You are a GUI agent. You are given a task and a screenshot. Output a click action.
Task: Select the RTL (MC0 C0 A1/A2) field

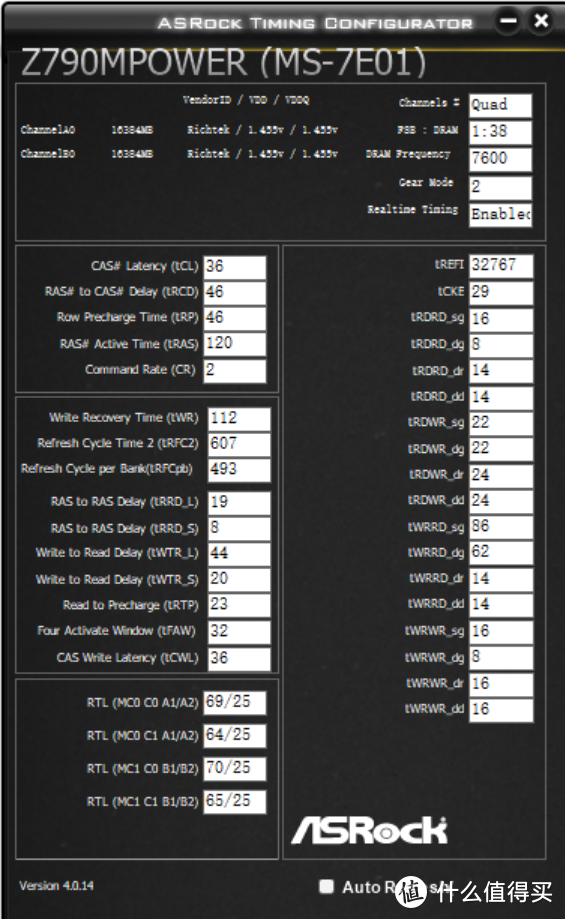point(235,702)
